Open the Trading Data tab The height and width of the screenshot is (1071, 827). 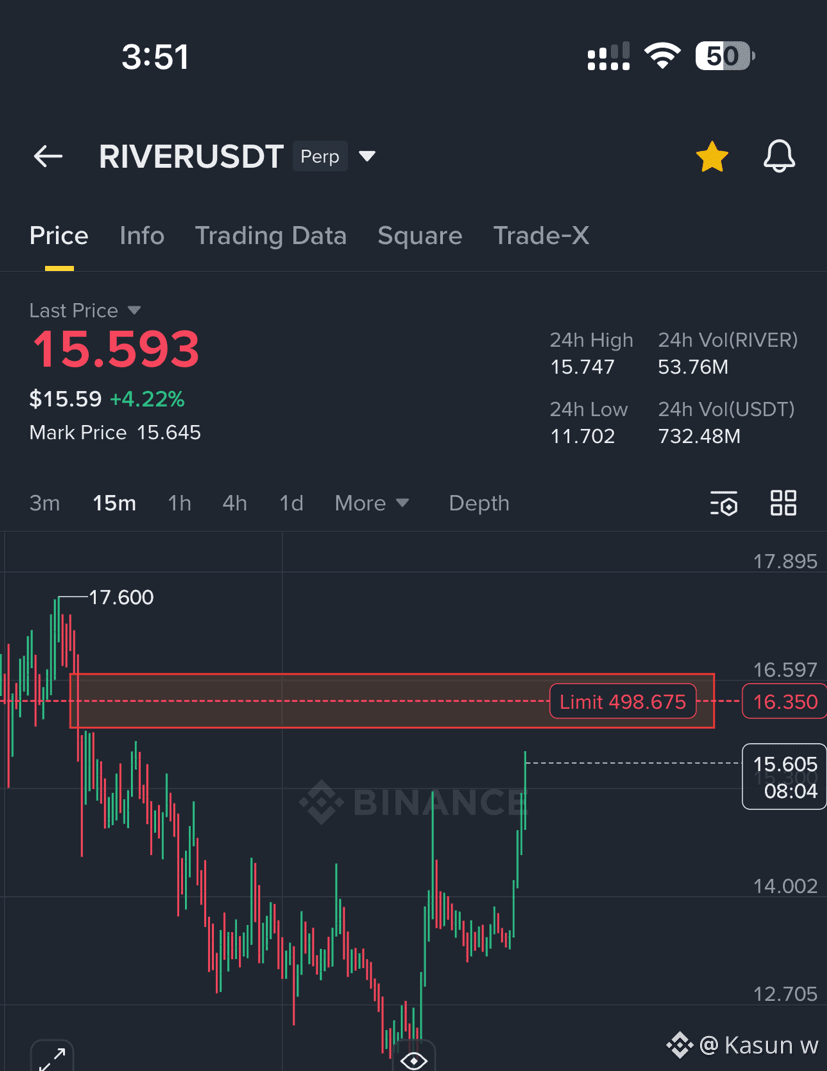point(271,236)
